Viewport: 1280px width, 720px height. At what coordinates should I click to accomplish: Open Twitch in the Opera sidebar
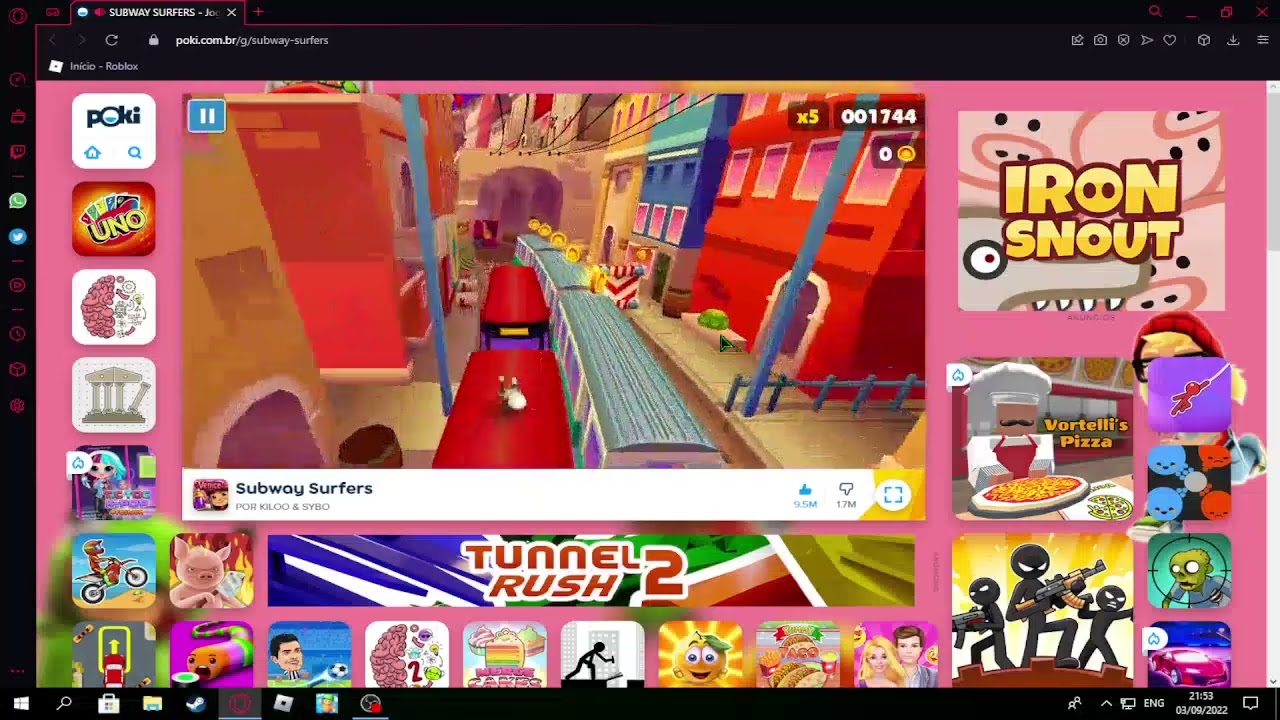coord(17,152)
